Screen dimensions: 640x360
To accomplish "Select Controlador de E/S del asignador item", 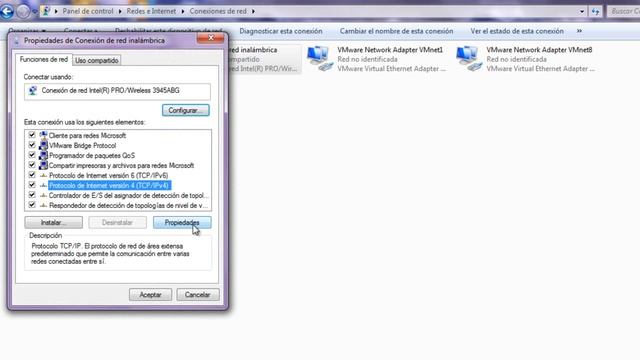I will click(128, 196).
